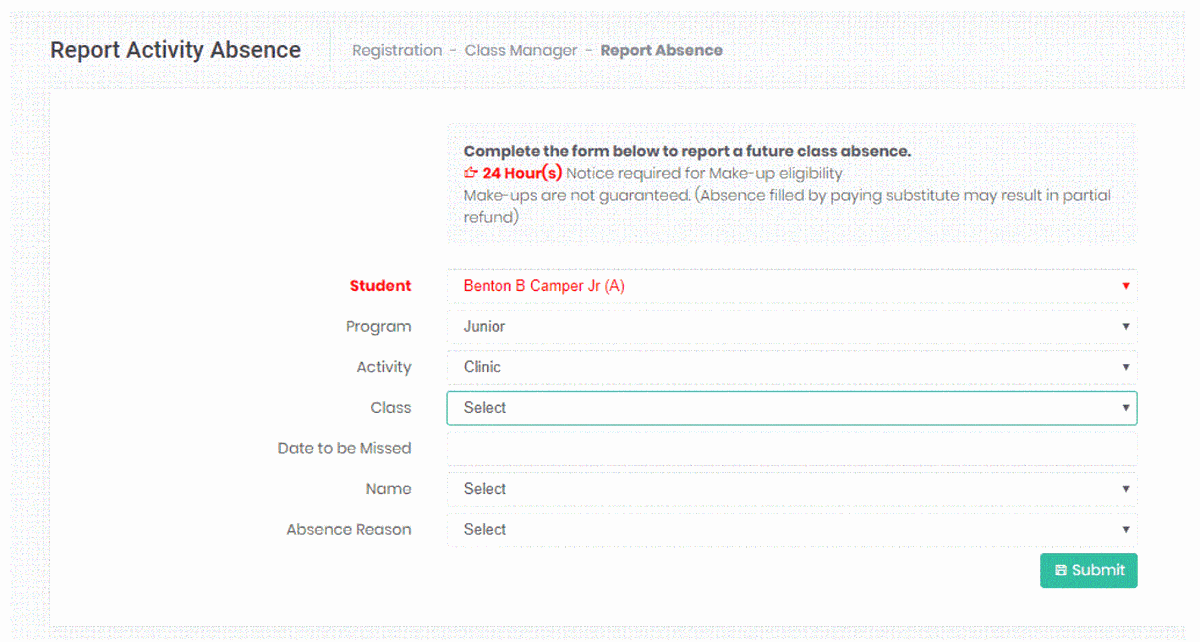Click the red arrow on Student dropdown
This screenshot has height=642, width=1200.
tap(1125, 286)
